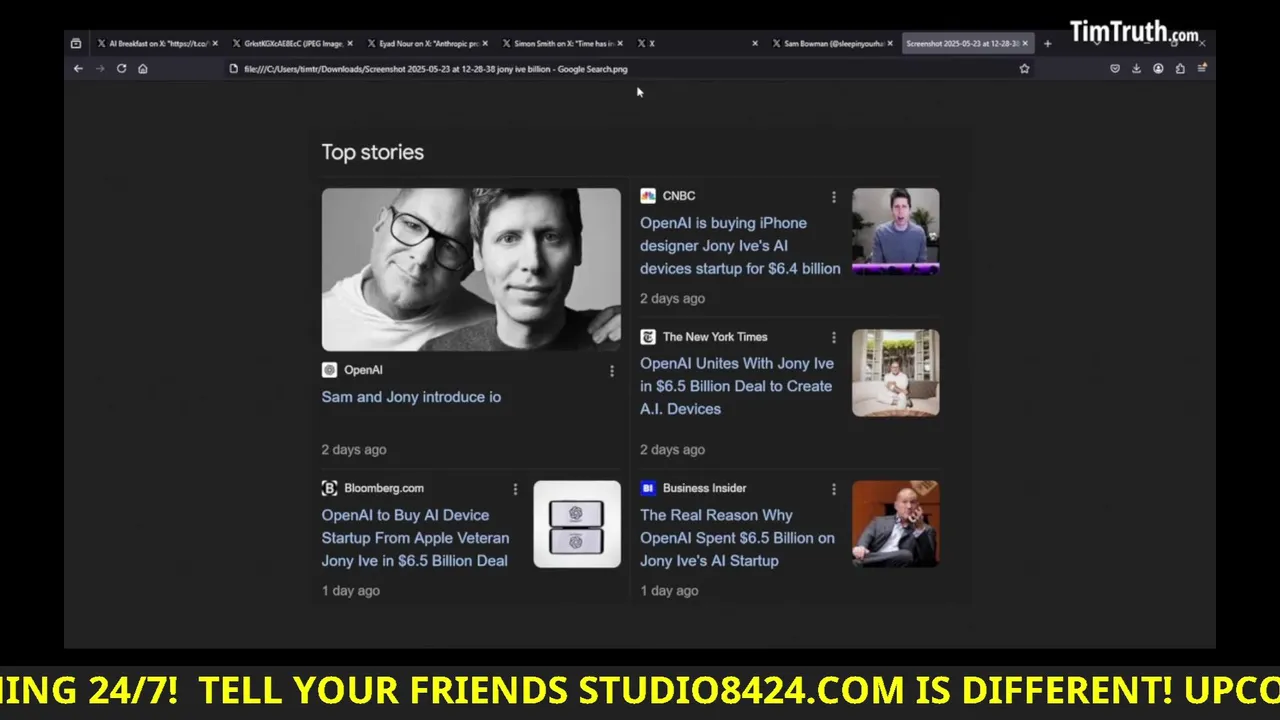Click the CNBC peacock logo icon
This screenshot has width=1280, height=720.
click(x=648, y=196)
